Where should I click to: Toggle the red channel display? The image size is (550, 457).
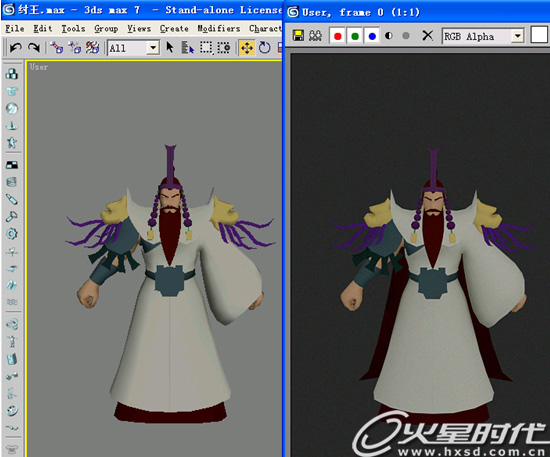pos(337,36)
